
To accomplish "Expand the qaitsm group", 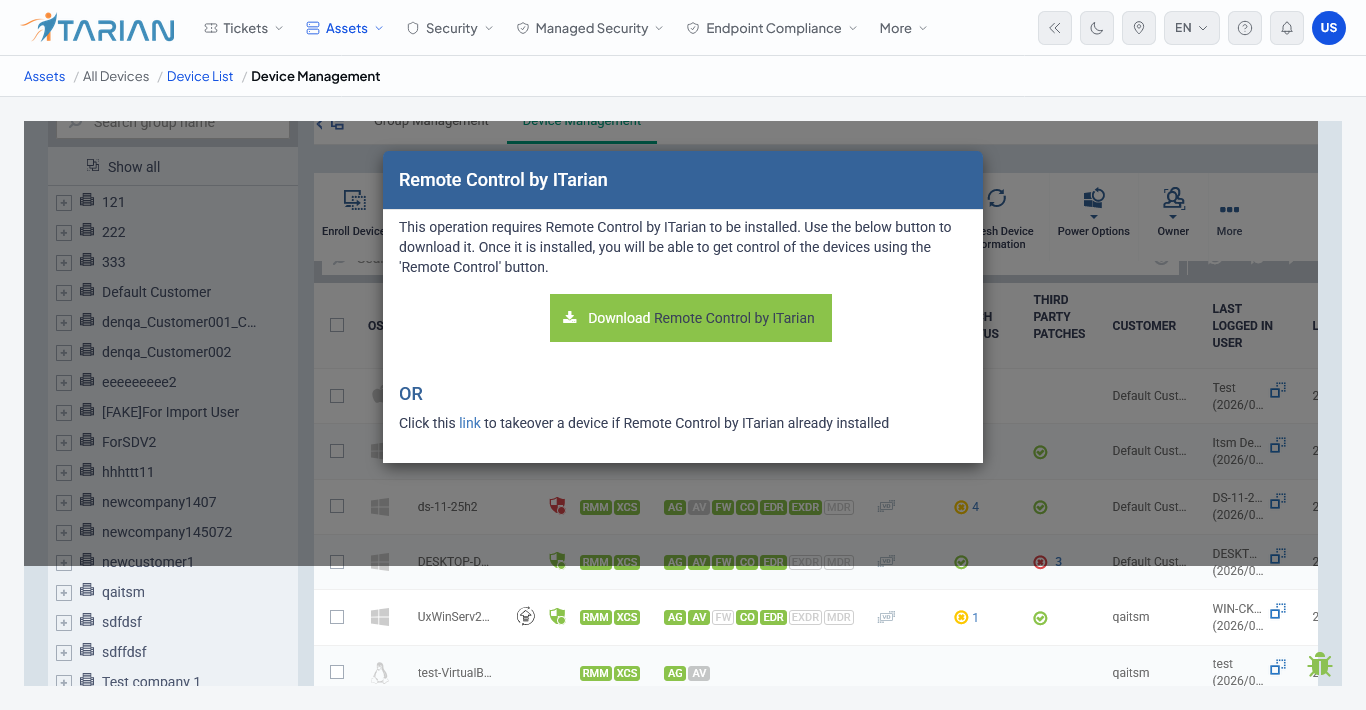I will point(64,593).
